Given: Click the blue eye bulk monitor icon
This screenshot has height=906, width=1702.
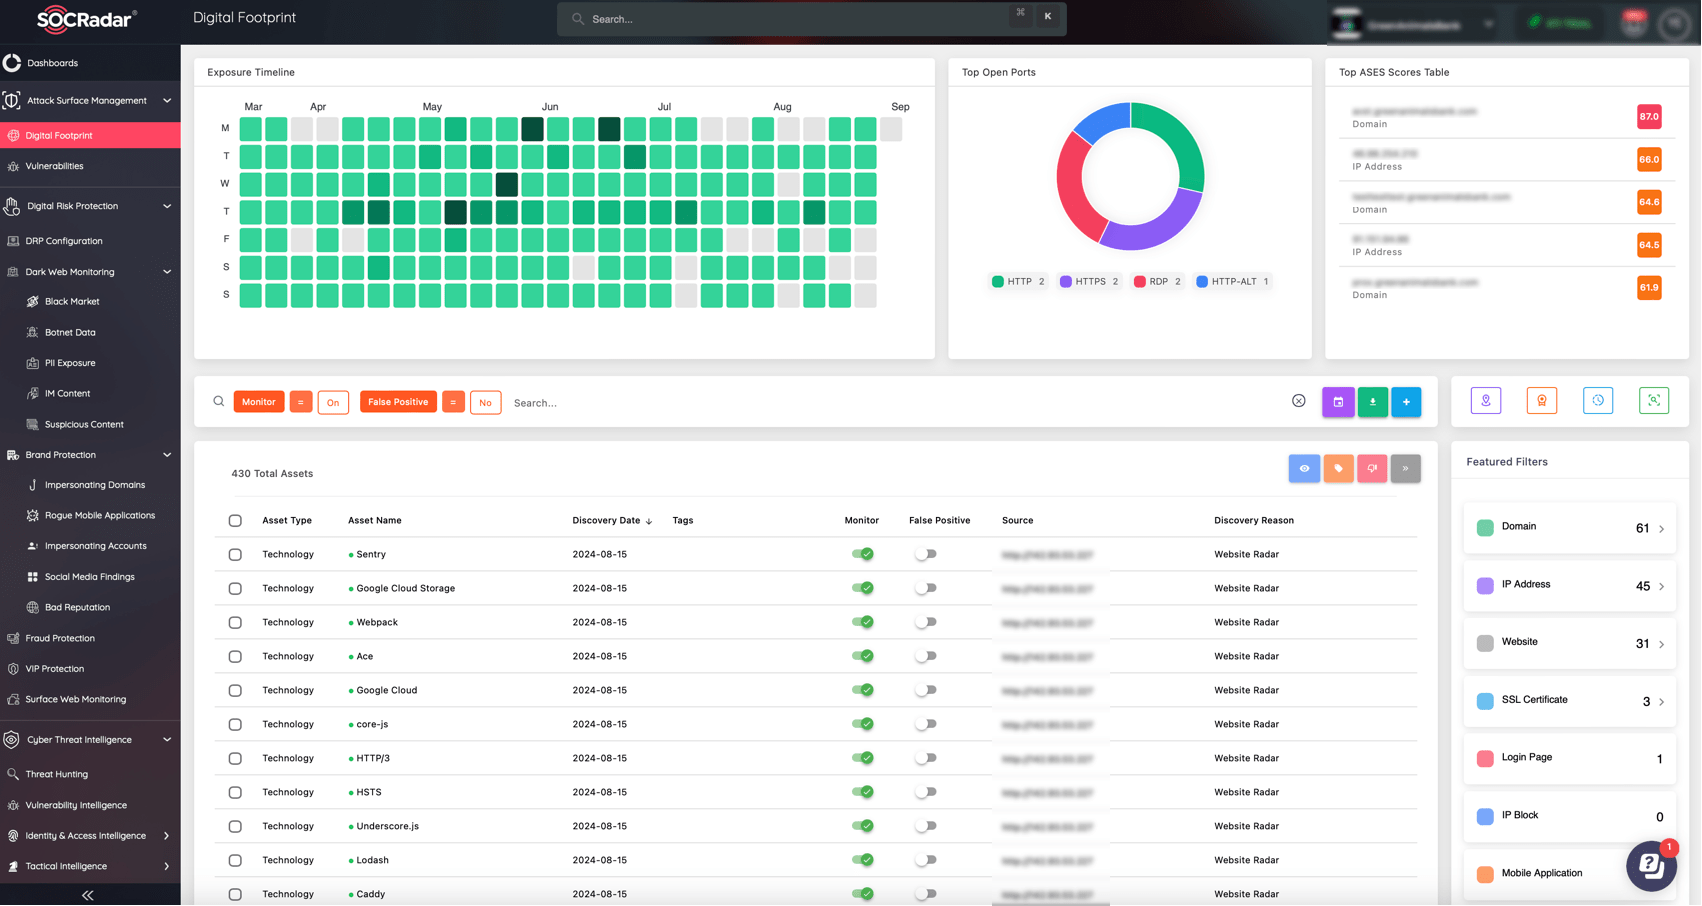Looking at the screenshot, I should 1304,468.
